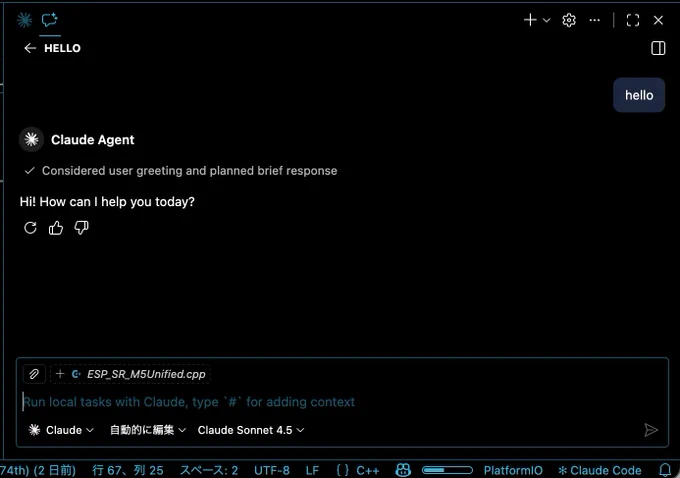680x478 pixels.
Task: Click the status bar progress bar
Action: tap(447, 470)
